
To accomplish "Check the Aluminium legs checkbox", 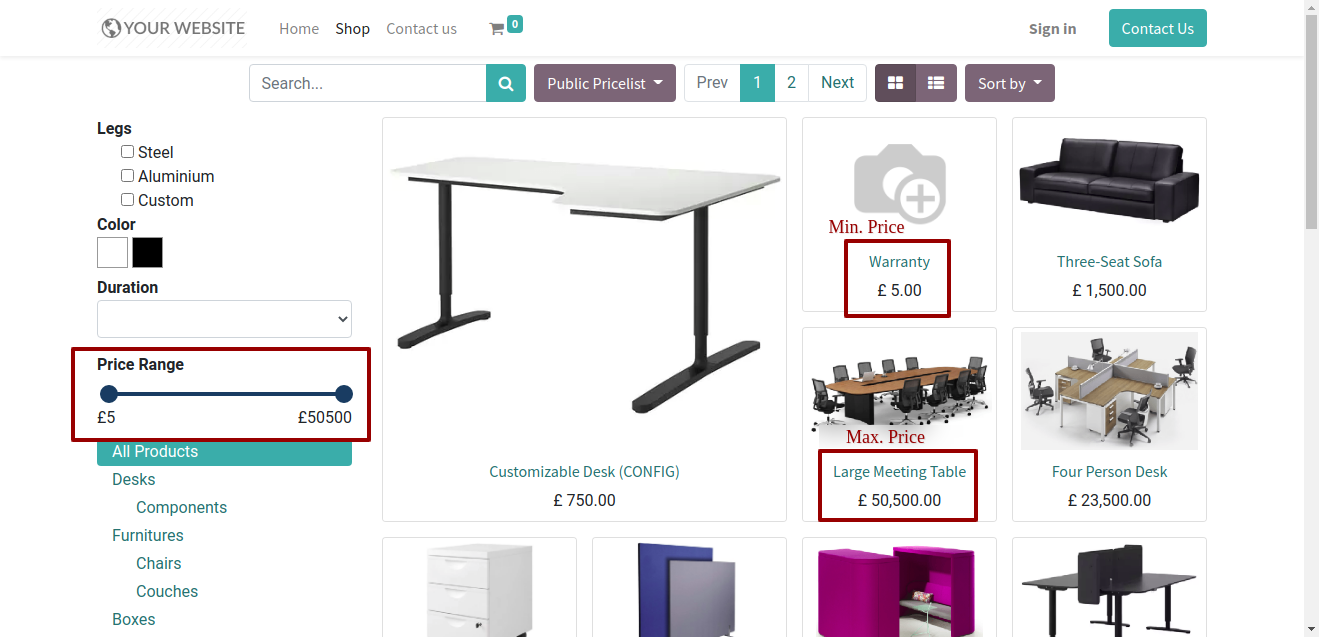I will click(127, 176).
